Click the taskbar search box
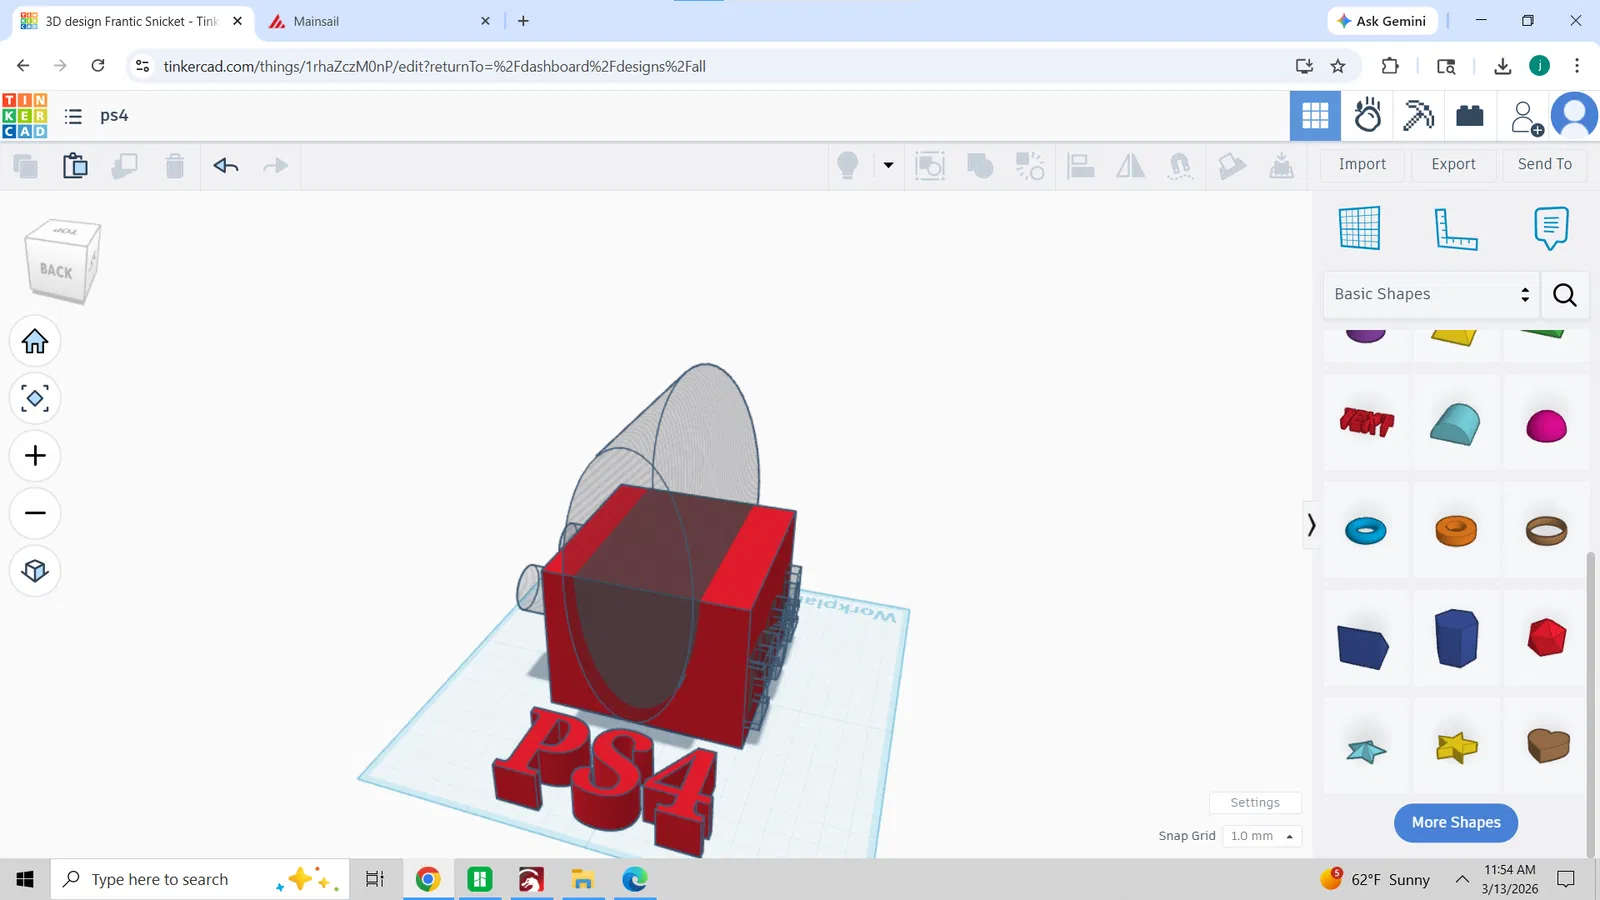This screenshot has width=1600, height=900. click(x=200, y=879)
